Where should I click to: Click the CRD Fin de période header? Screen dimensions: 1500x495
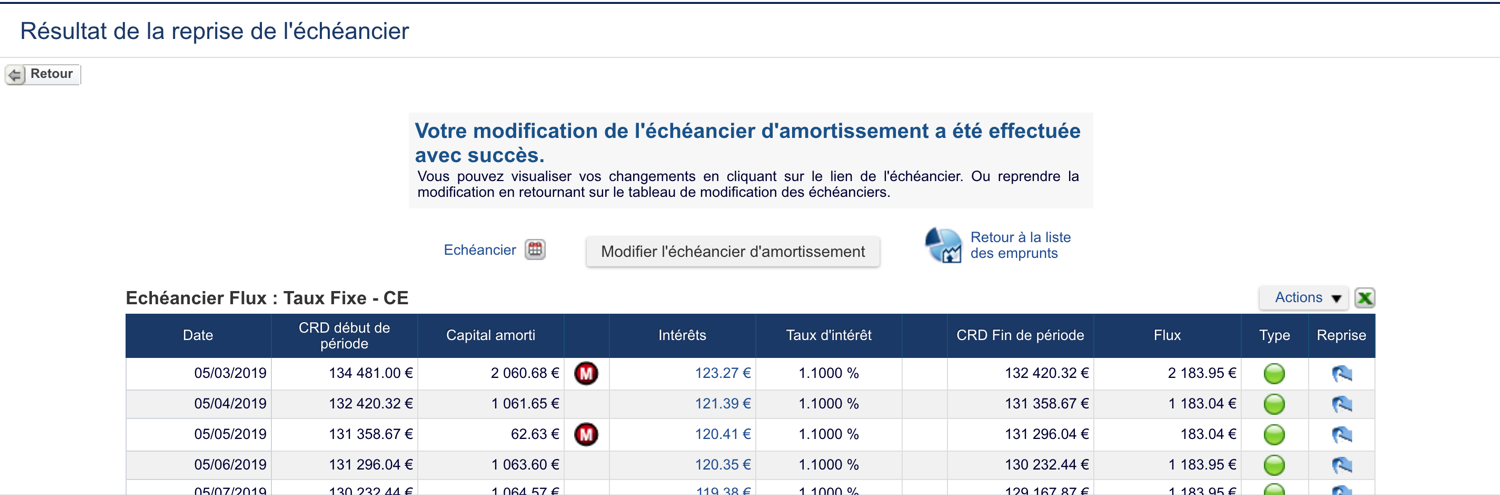pos(1020,336)
